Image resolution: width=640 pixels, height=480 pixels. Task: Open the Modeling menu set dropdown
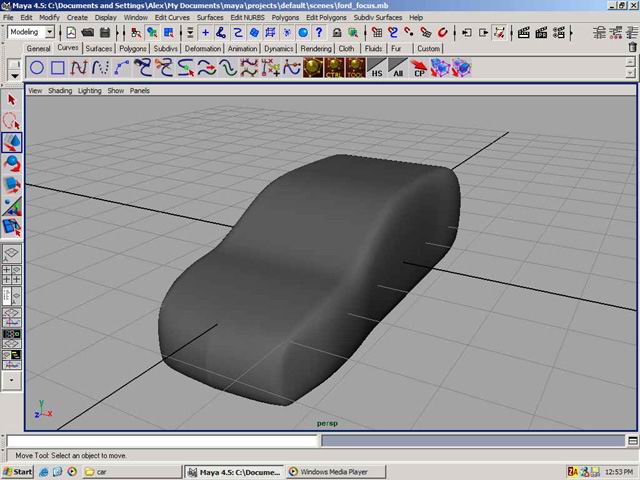coord(31,32)
